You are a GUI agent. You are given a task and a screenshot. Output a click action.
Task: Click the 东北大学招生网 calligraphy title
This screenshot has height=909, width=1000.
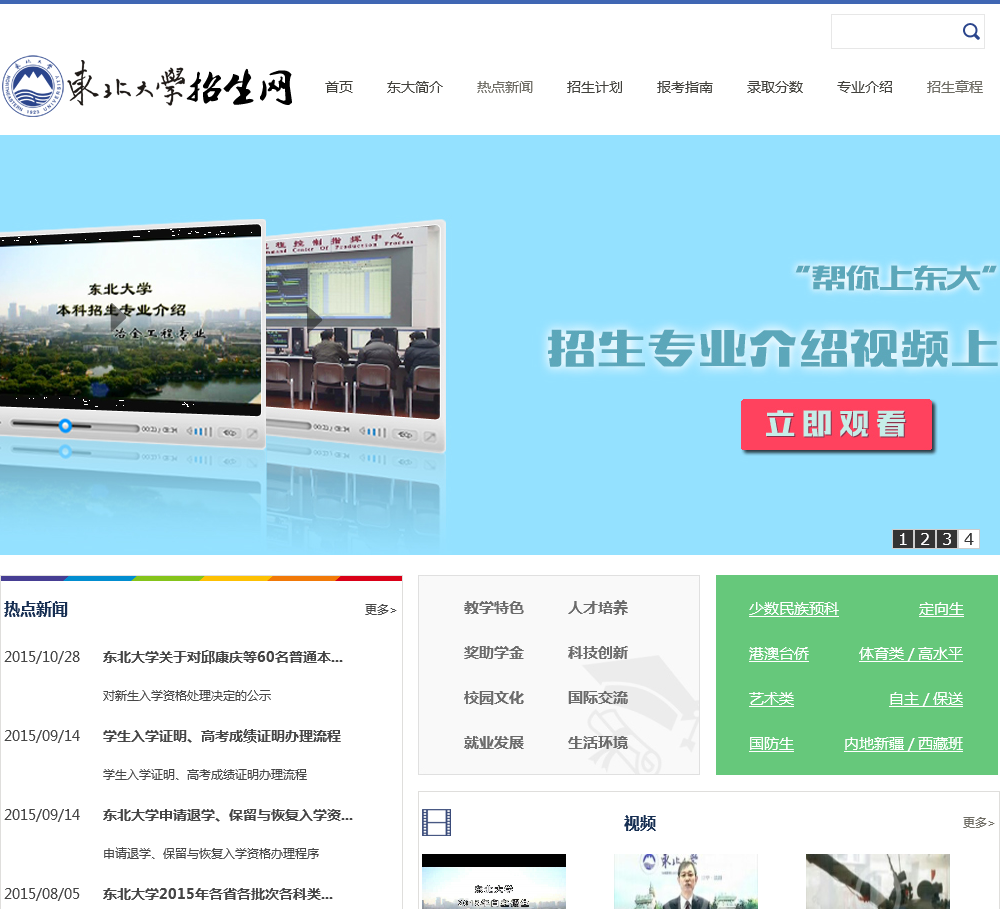coord(180,84)
